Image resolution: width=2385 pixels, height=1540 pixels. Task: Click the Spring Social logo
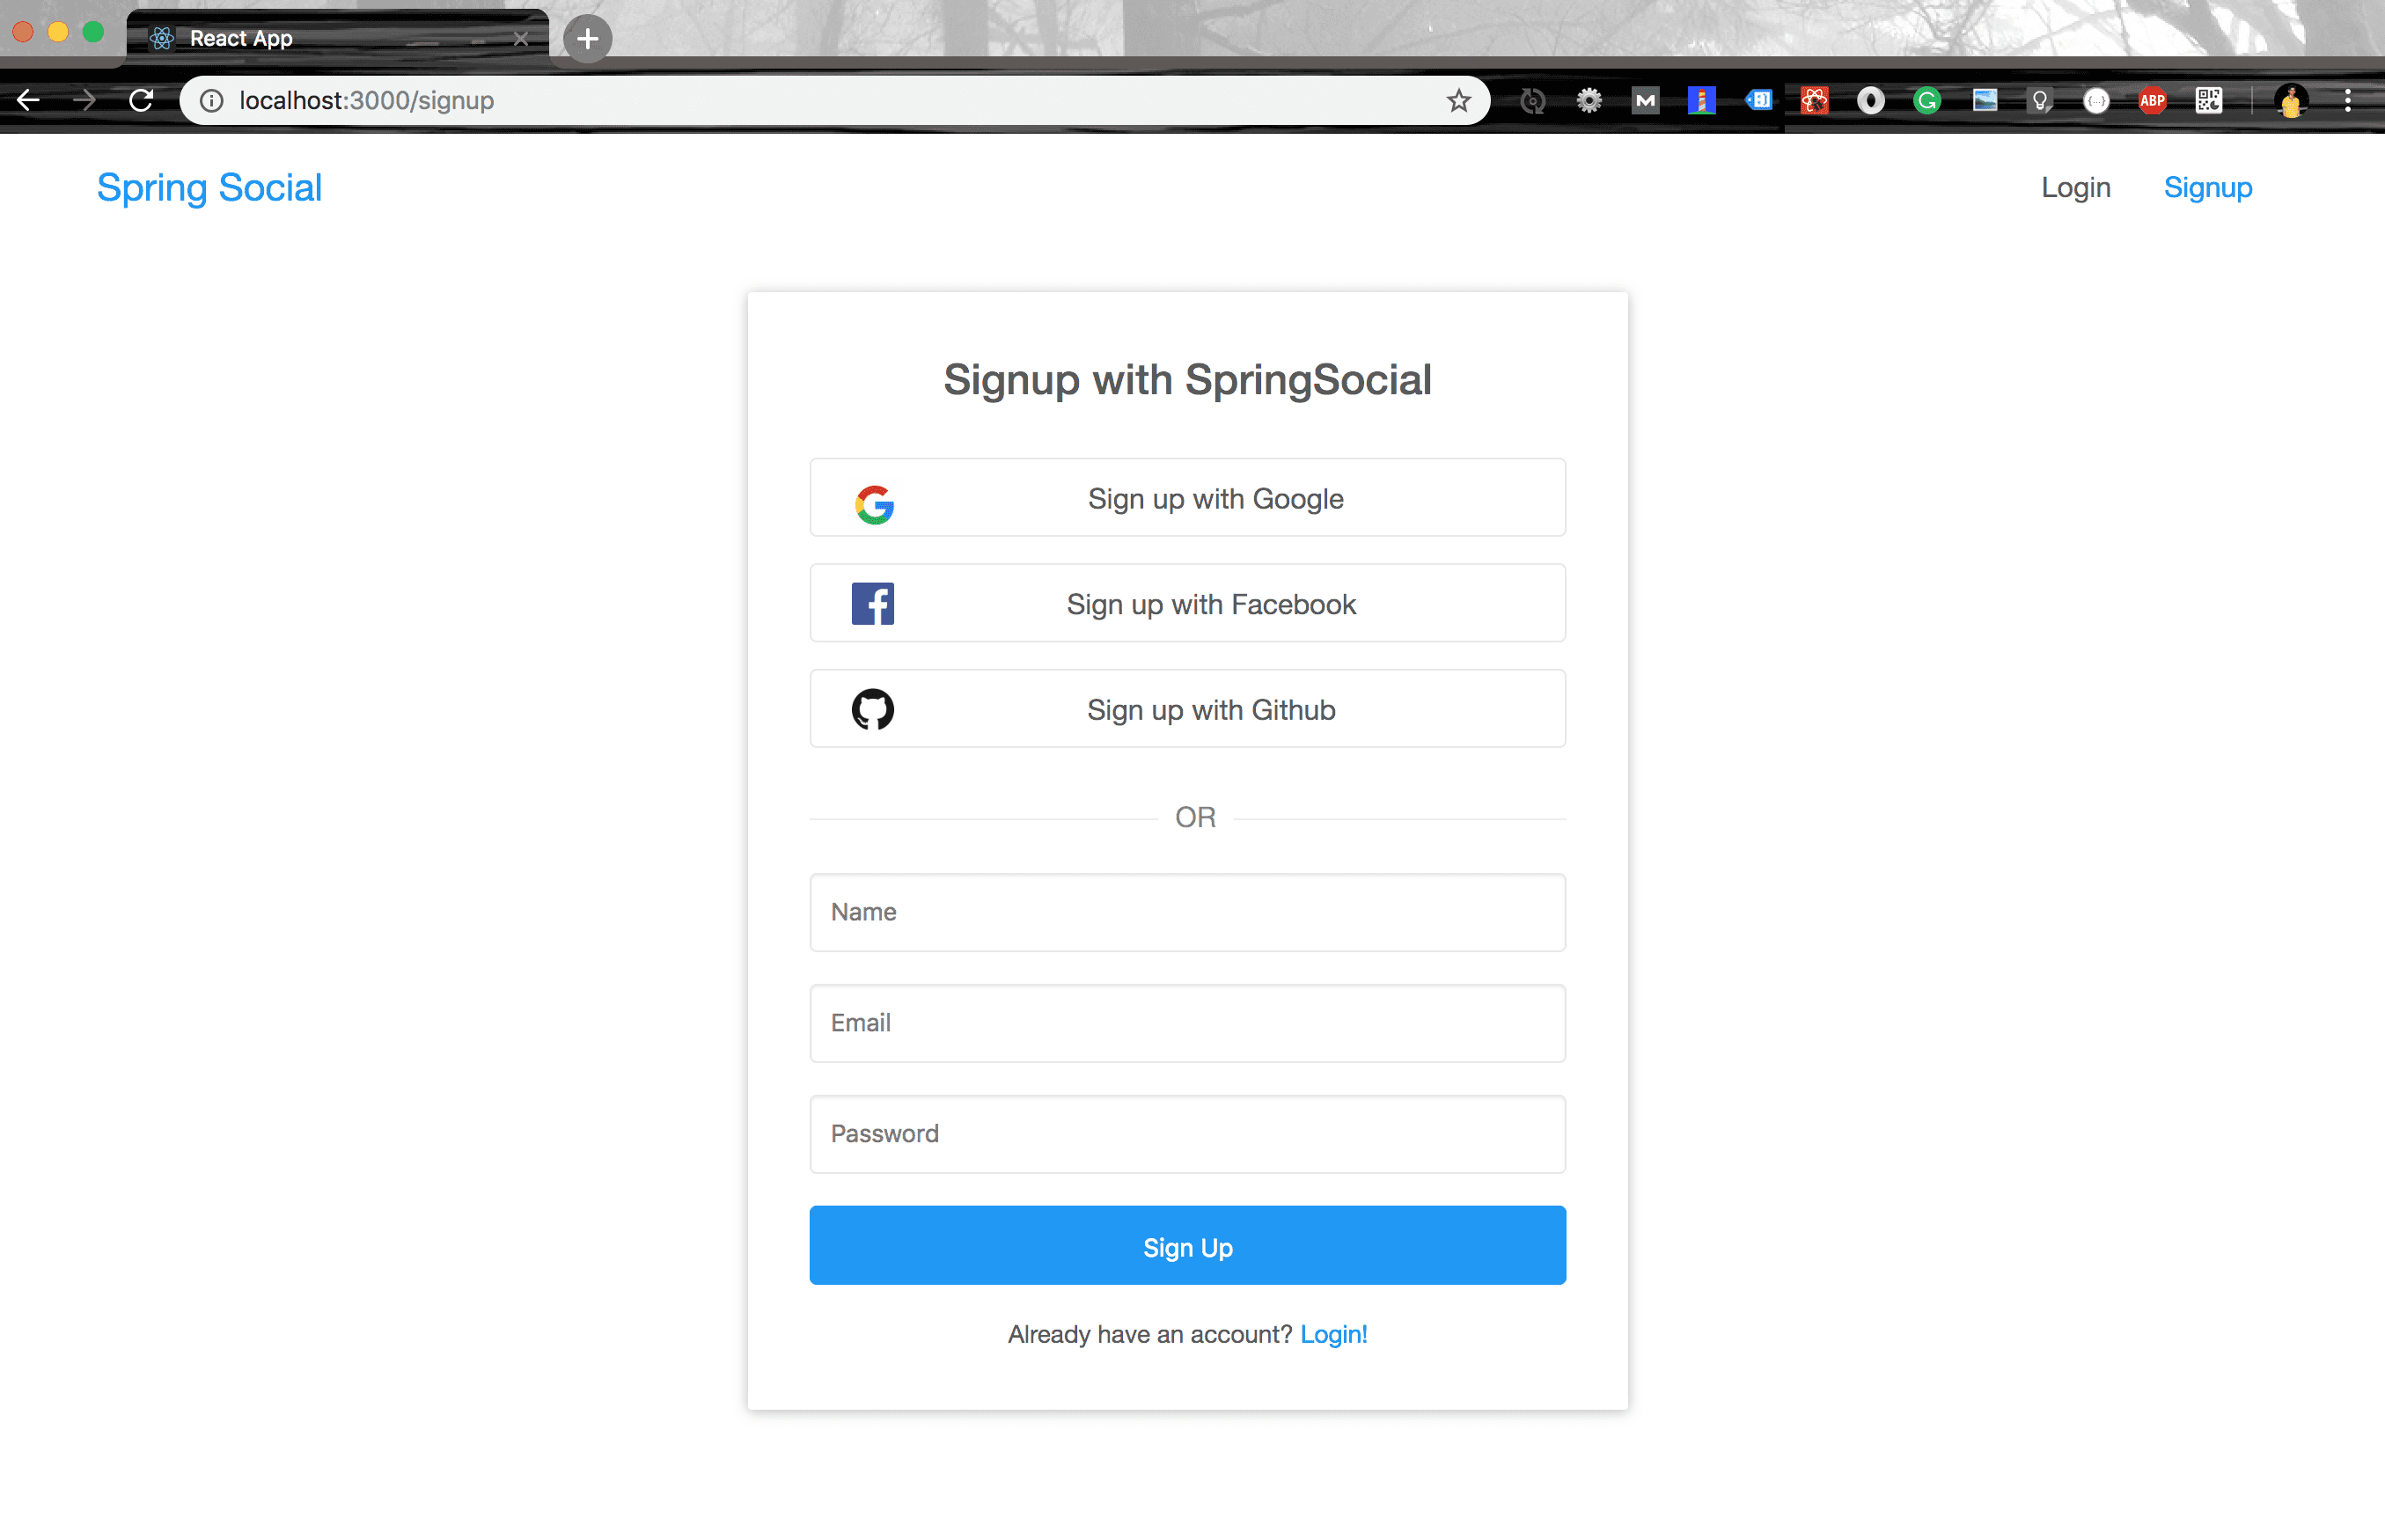[208, 187]
